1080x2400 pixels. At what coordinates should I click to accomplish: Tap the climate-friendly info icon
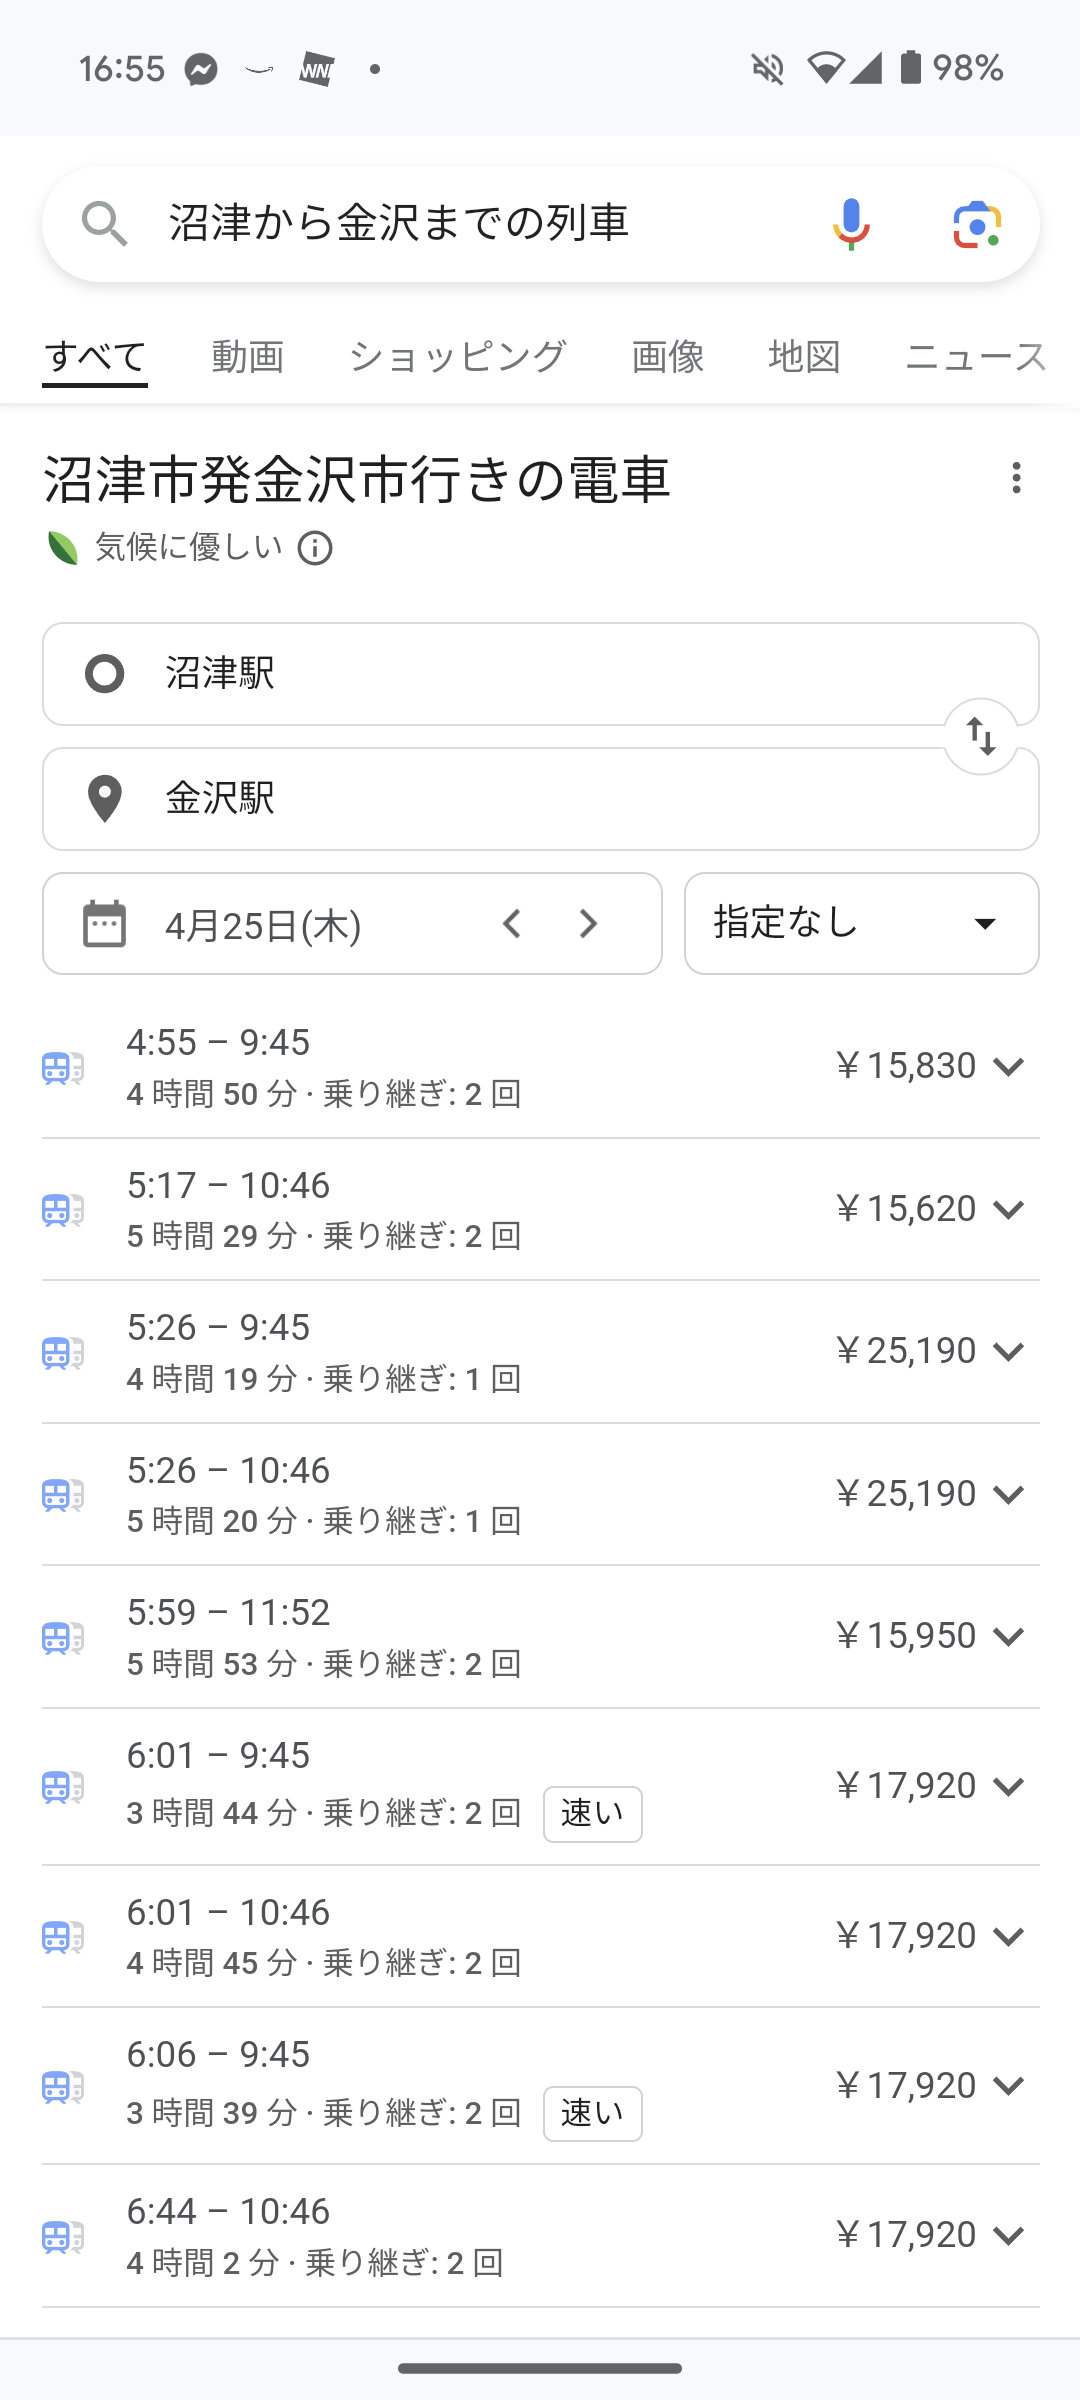(315, 548)
